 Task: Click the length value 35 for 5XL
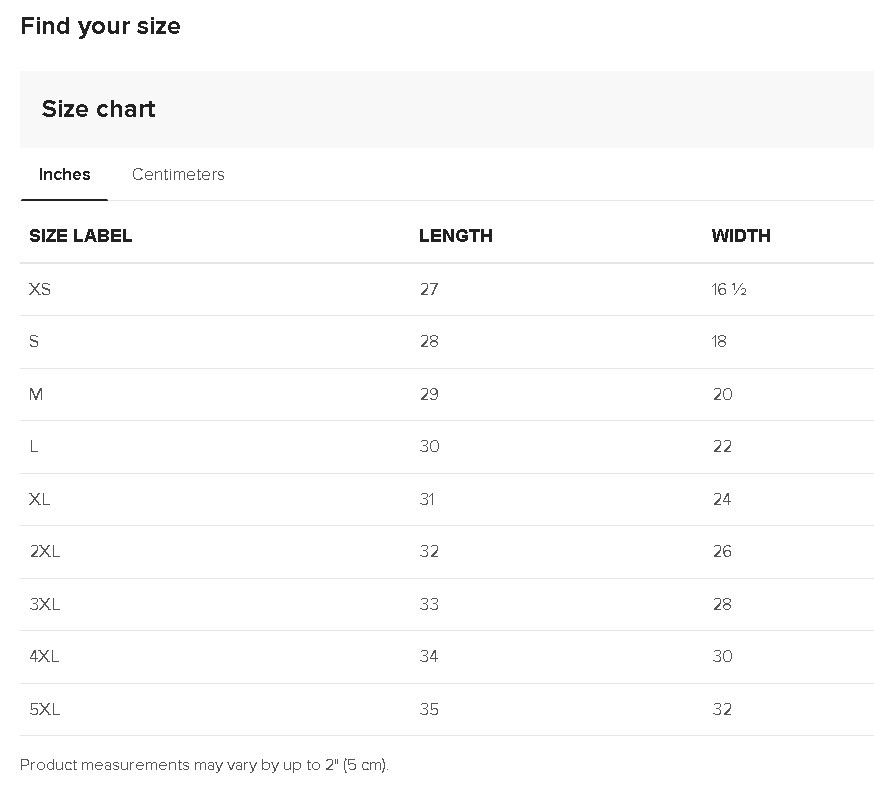coord(429,709)
